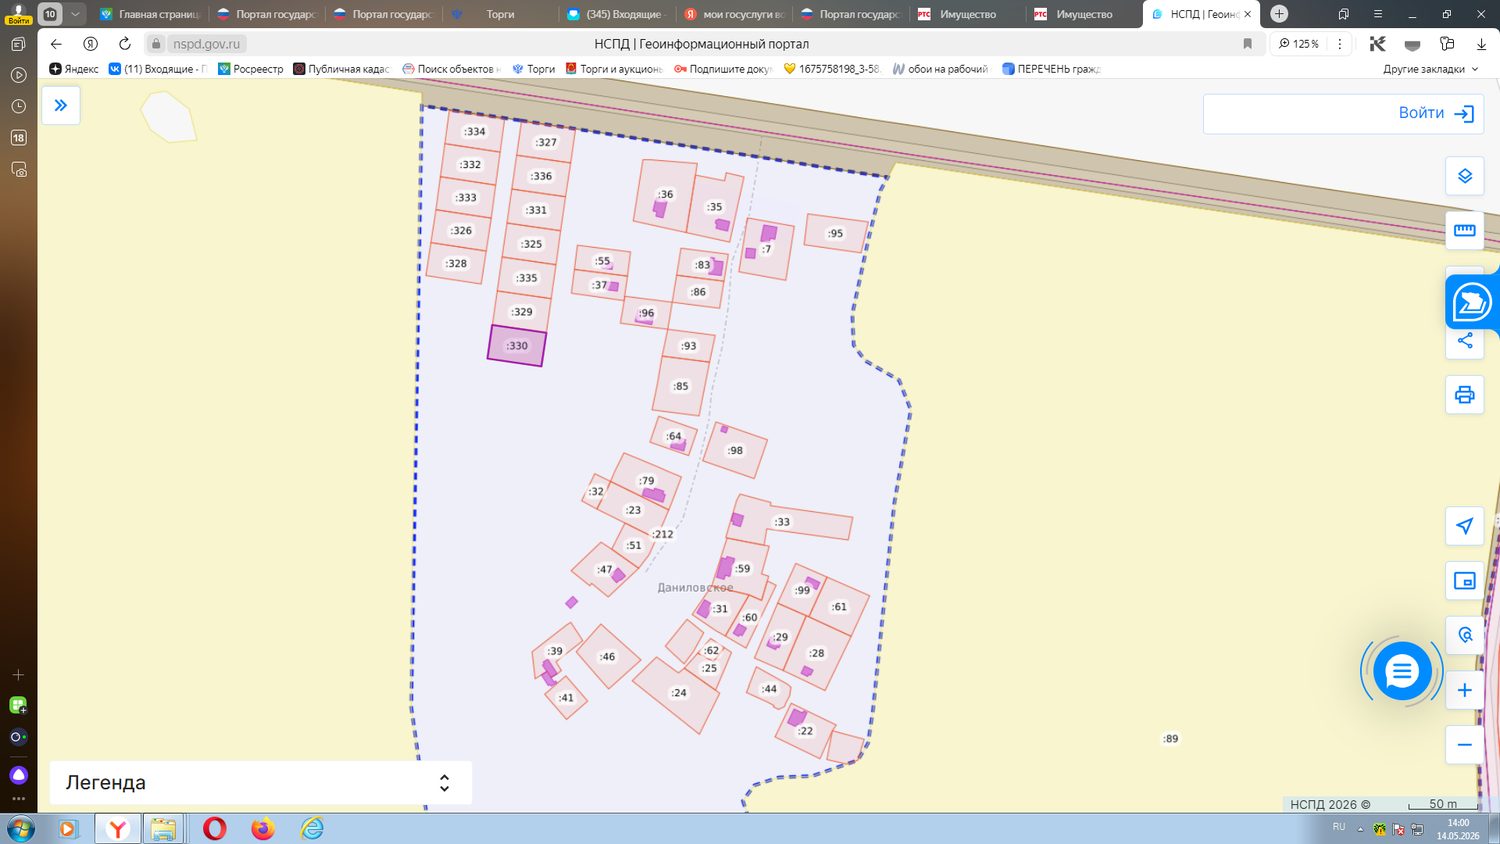Zoom out with the minus button
1500x844 pixels.
[x=1464, y=745]
